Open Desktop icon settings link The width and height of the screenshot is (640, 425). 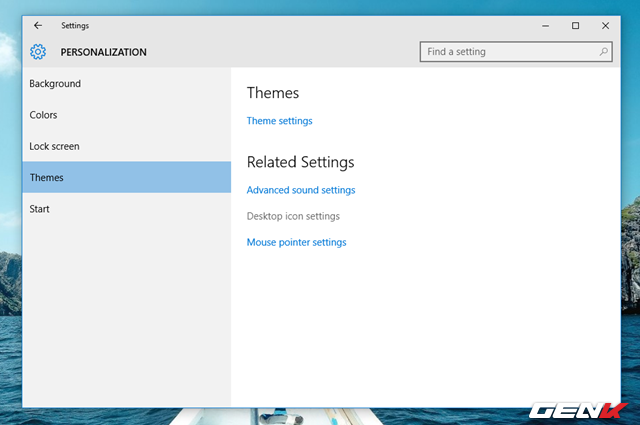coord(293,216)
